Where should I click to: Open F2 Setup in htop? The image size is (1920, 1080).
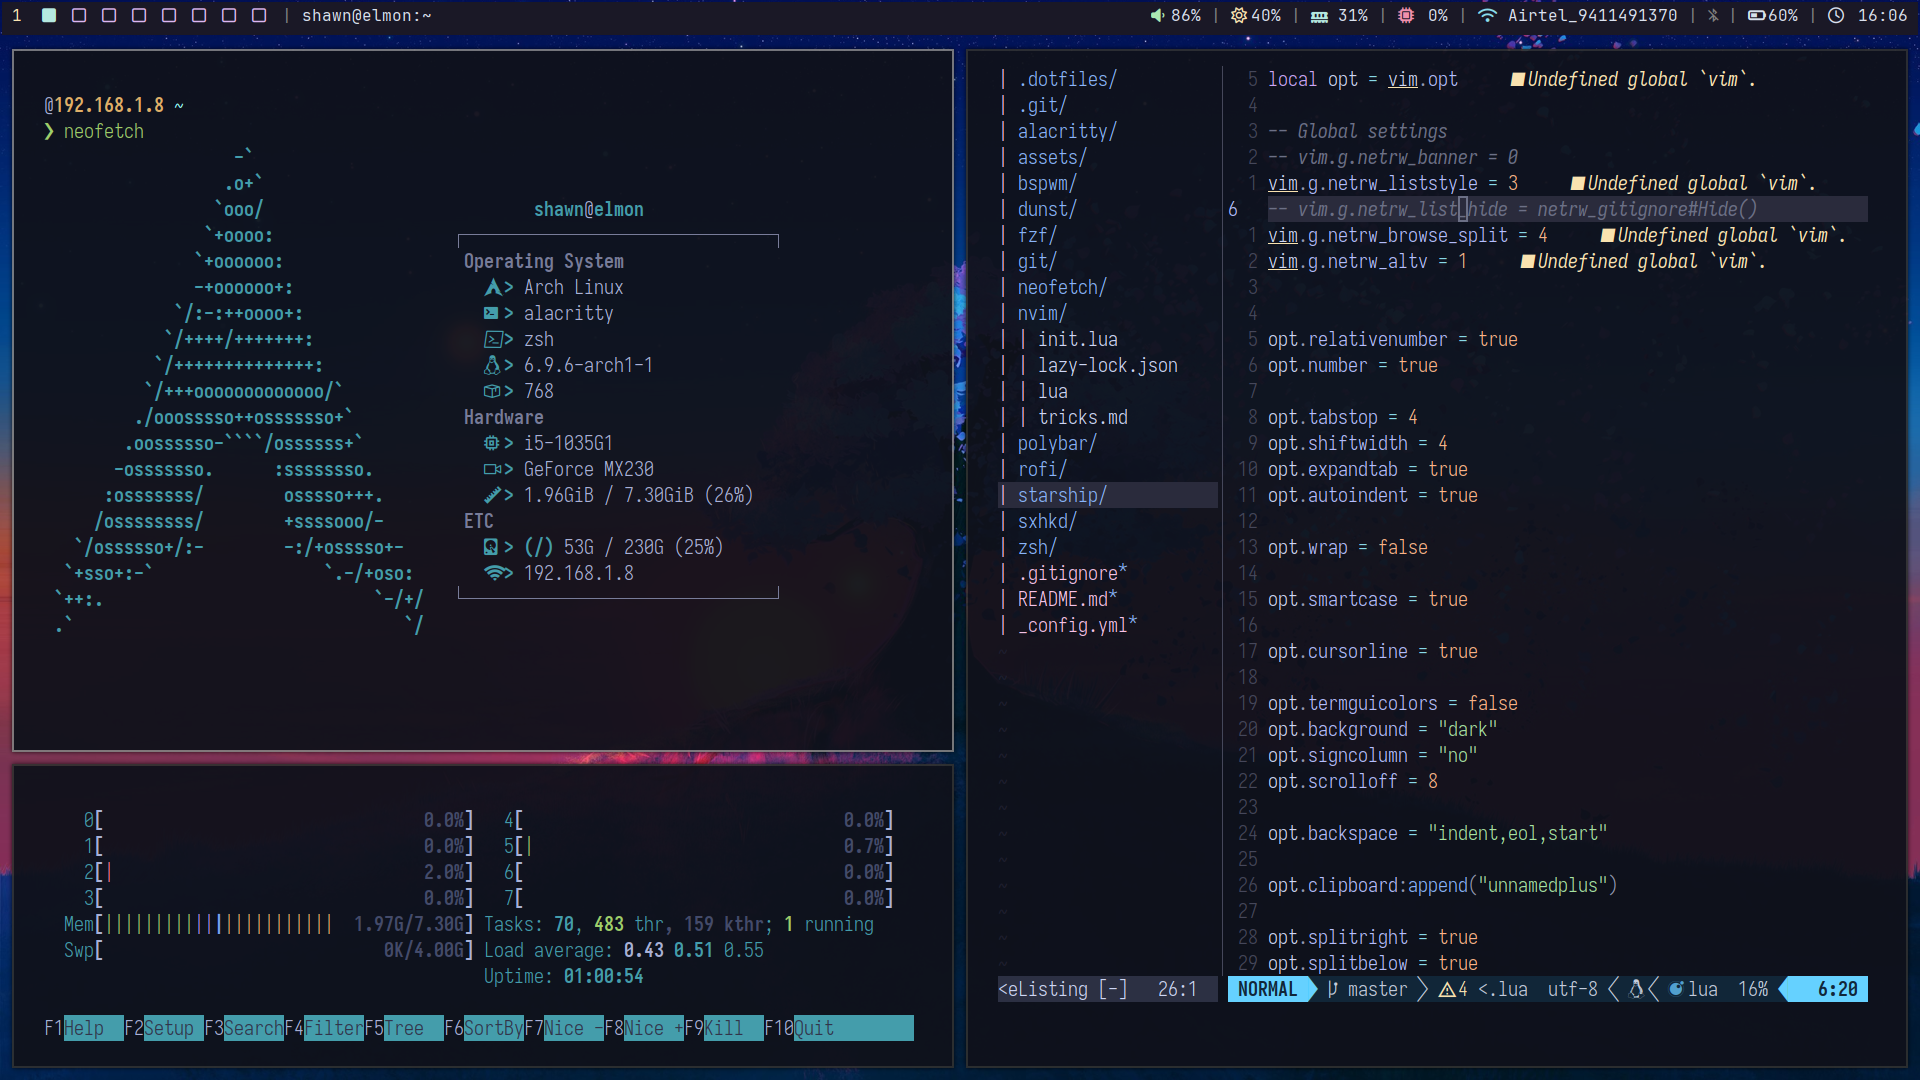164,1028
